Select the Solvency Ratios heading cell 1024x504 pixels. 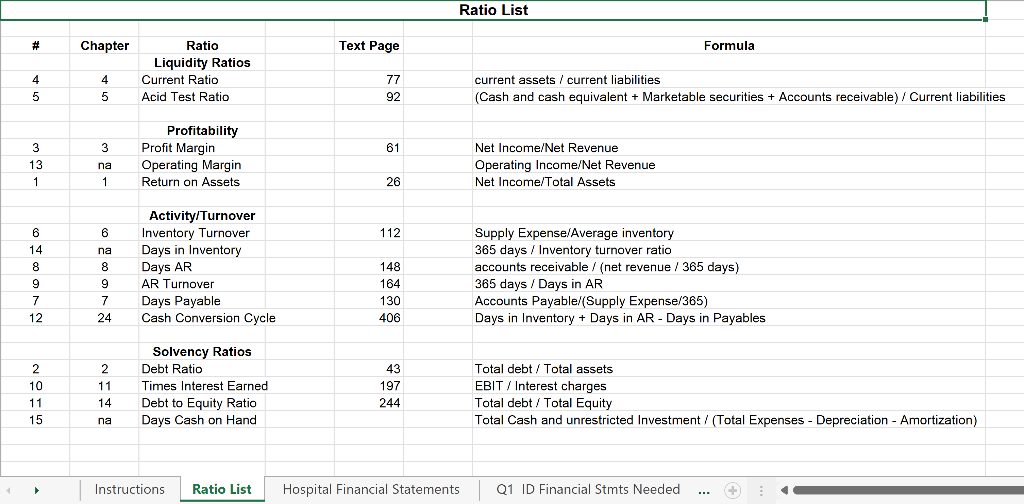point(202,352)
